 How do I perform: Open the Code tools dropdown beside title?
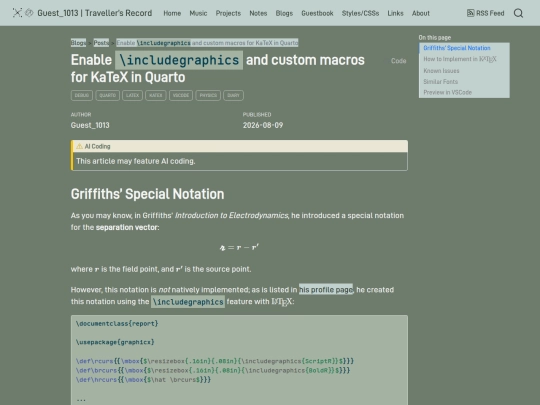(x=398, y=61)
